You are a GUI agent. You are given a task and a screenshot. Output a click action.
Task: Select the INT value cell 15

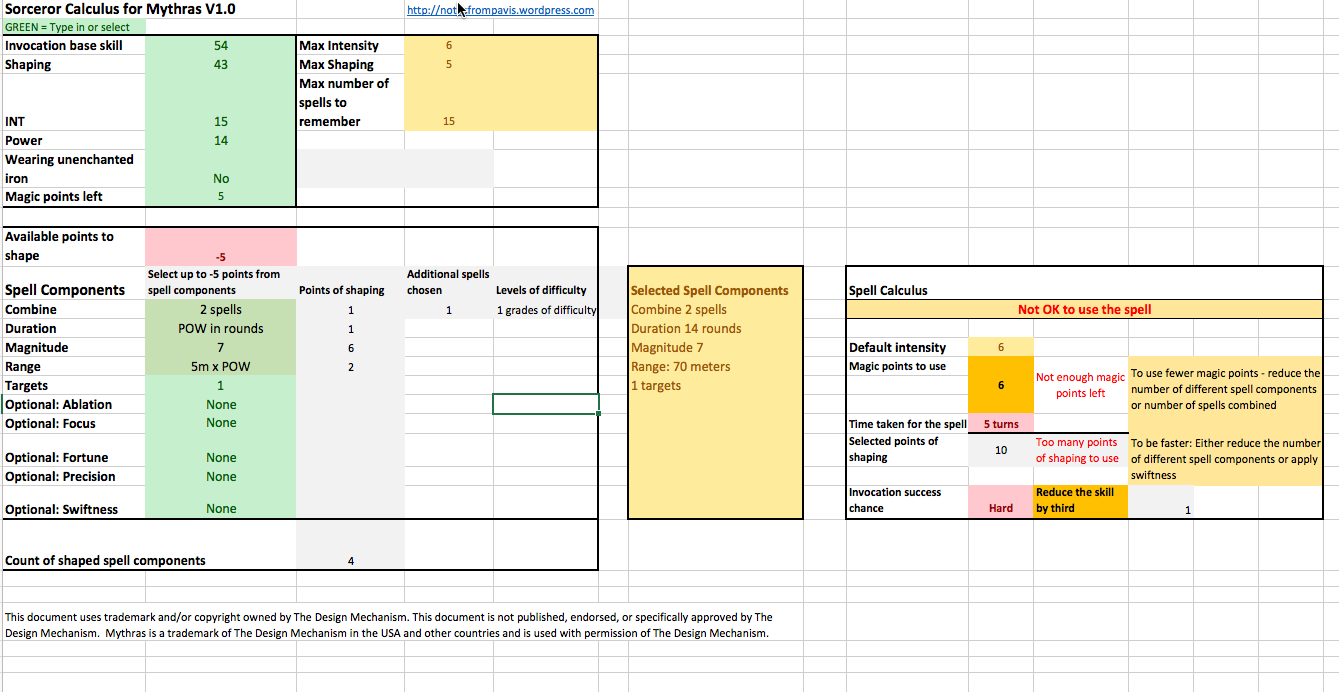point(221,122)
